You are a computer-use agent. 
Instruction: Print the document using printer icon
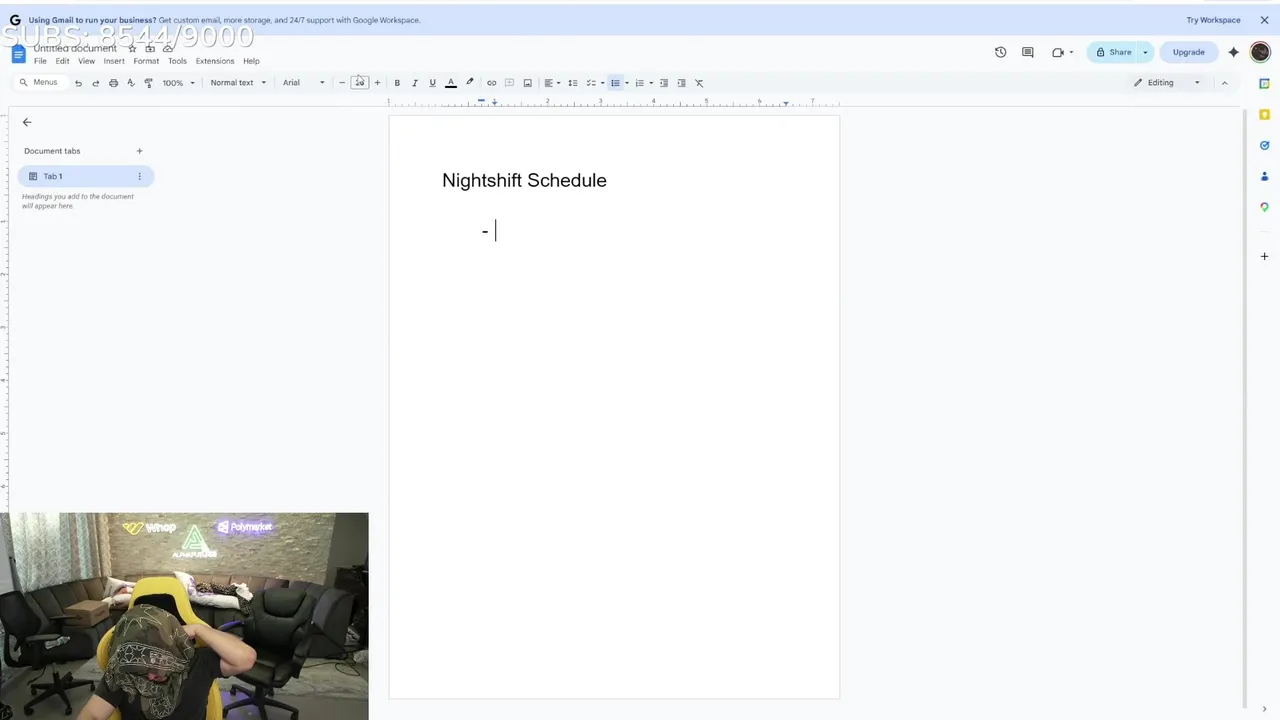pyautogui.click(x=113, y=83)
